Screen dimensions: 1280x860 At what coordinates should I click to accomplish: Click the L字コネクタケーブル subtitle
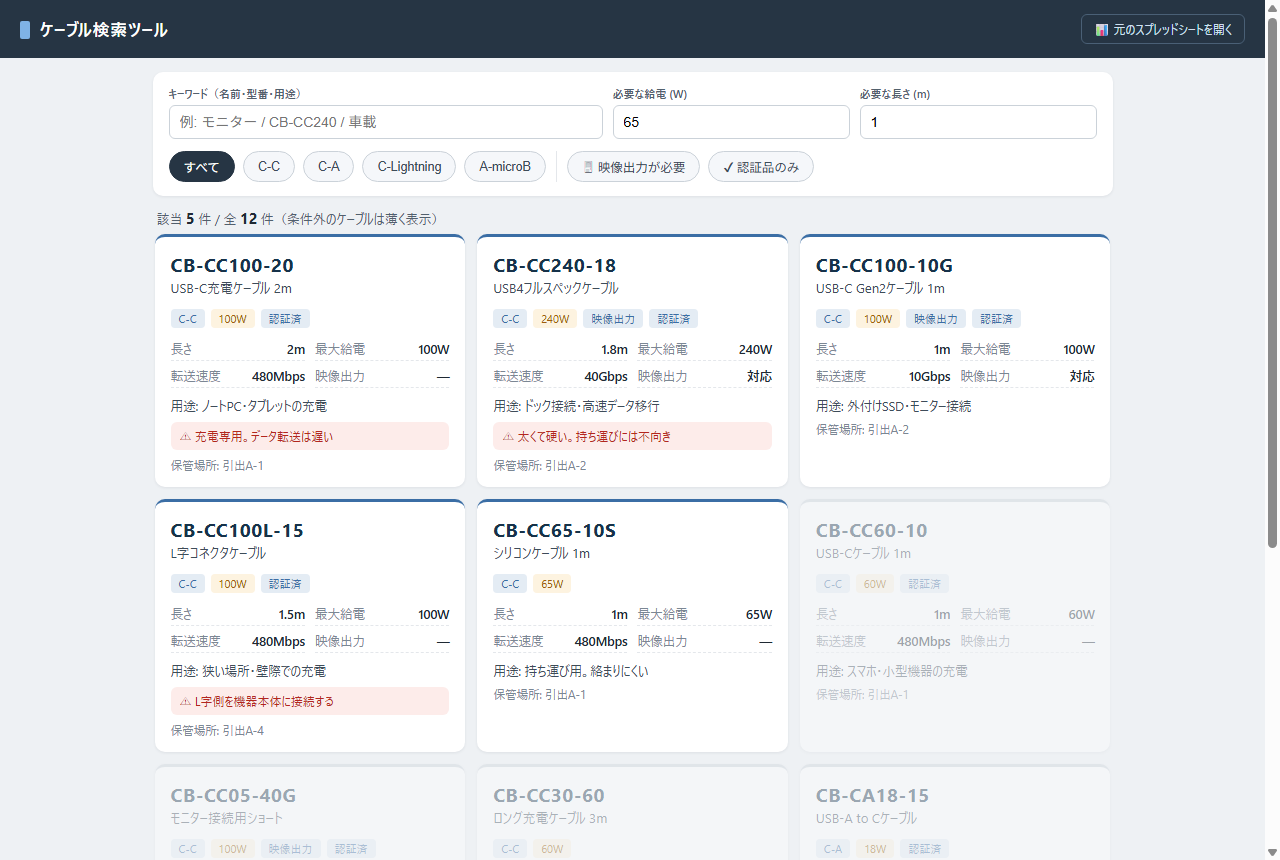[218, 553]
